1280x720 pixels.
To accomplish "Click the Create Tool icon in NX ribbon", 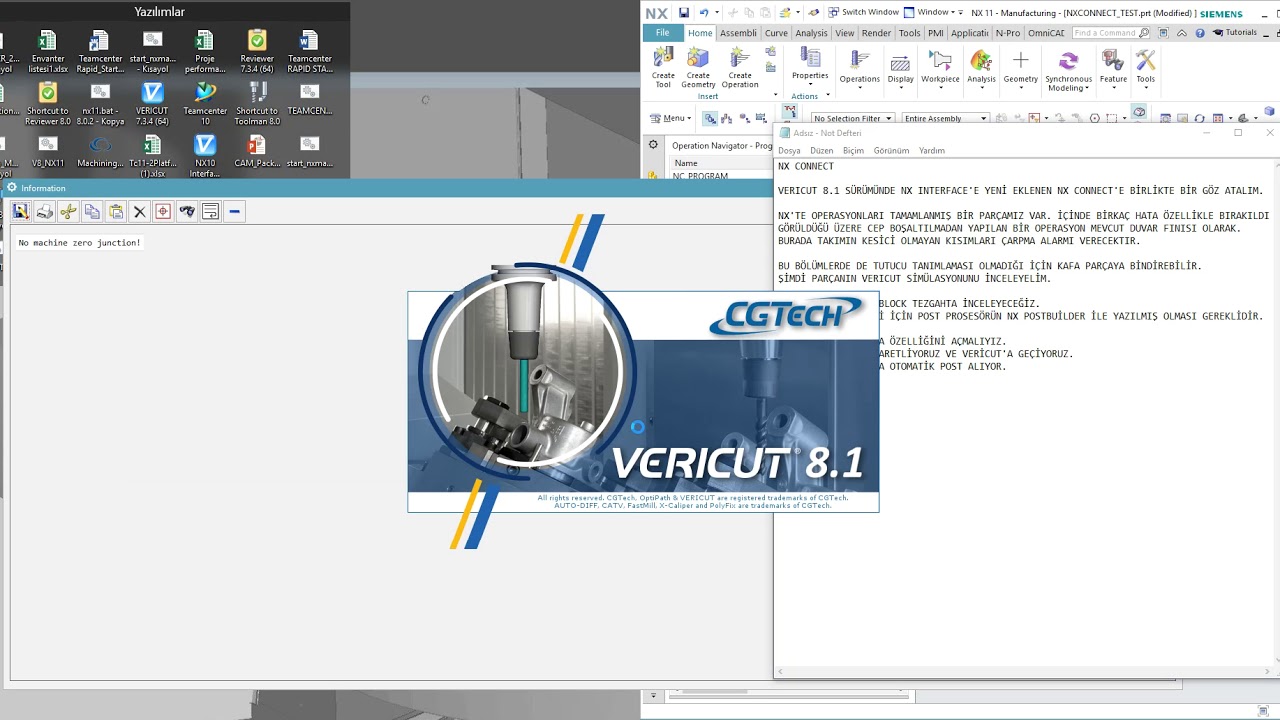I will coord(663,67).
